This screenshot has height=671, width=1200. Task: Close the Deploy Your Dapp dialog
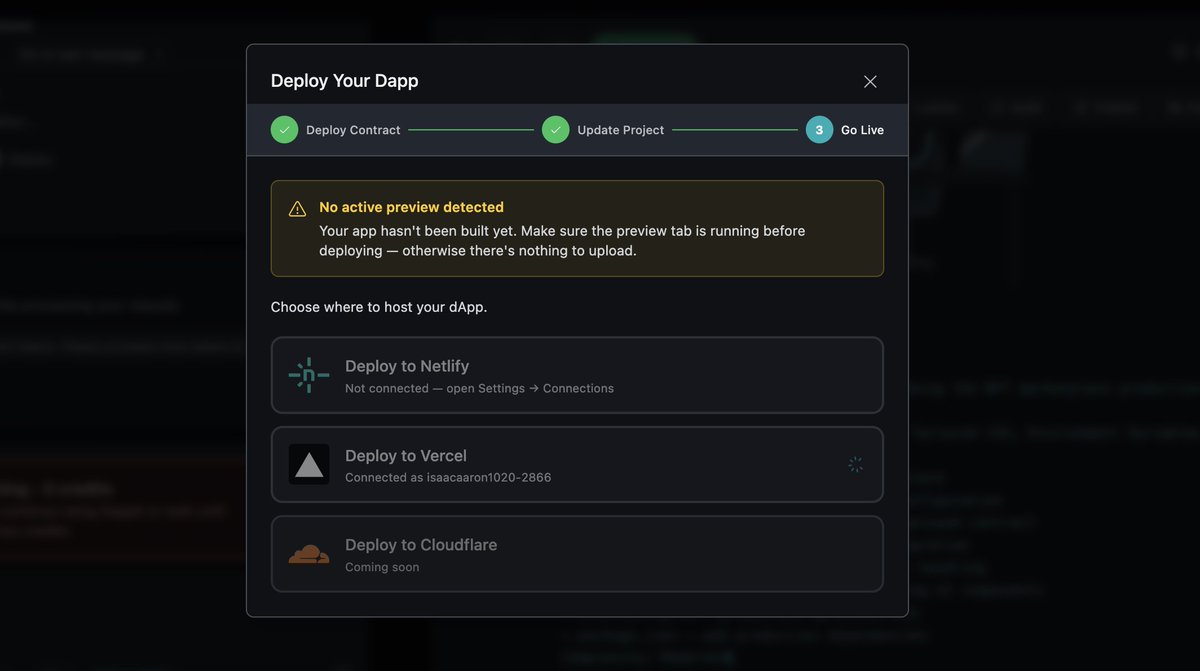tap(870, 81)
